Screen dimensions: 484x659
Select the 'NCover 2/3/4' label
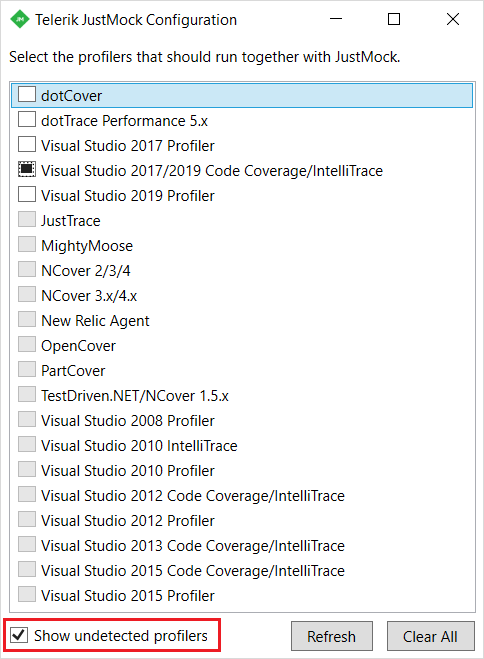tap(86, 271)
